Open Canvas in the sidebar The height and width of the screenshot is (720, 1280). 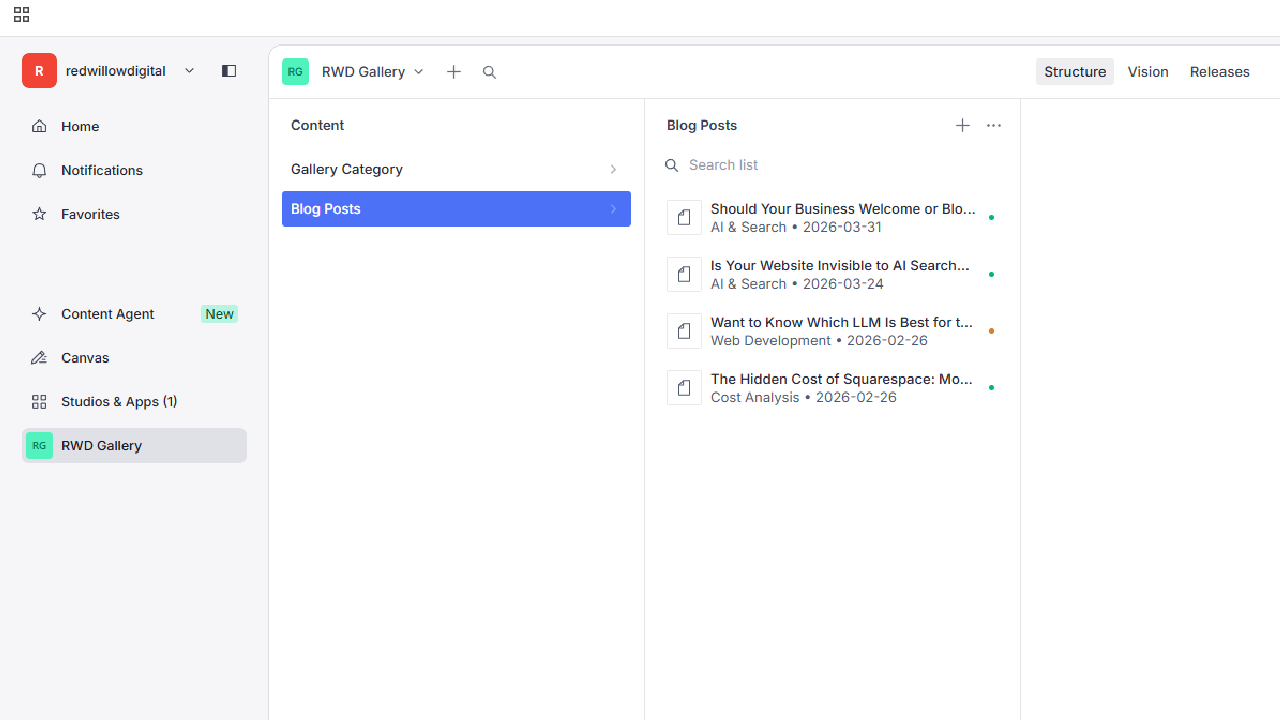tap(134, 358)
